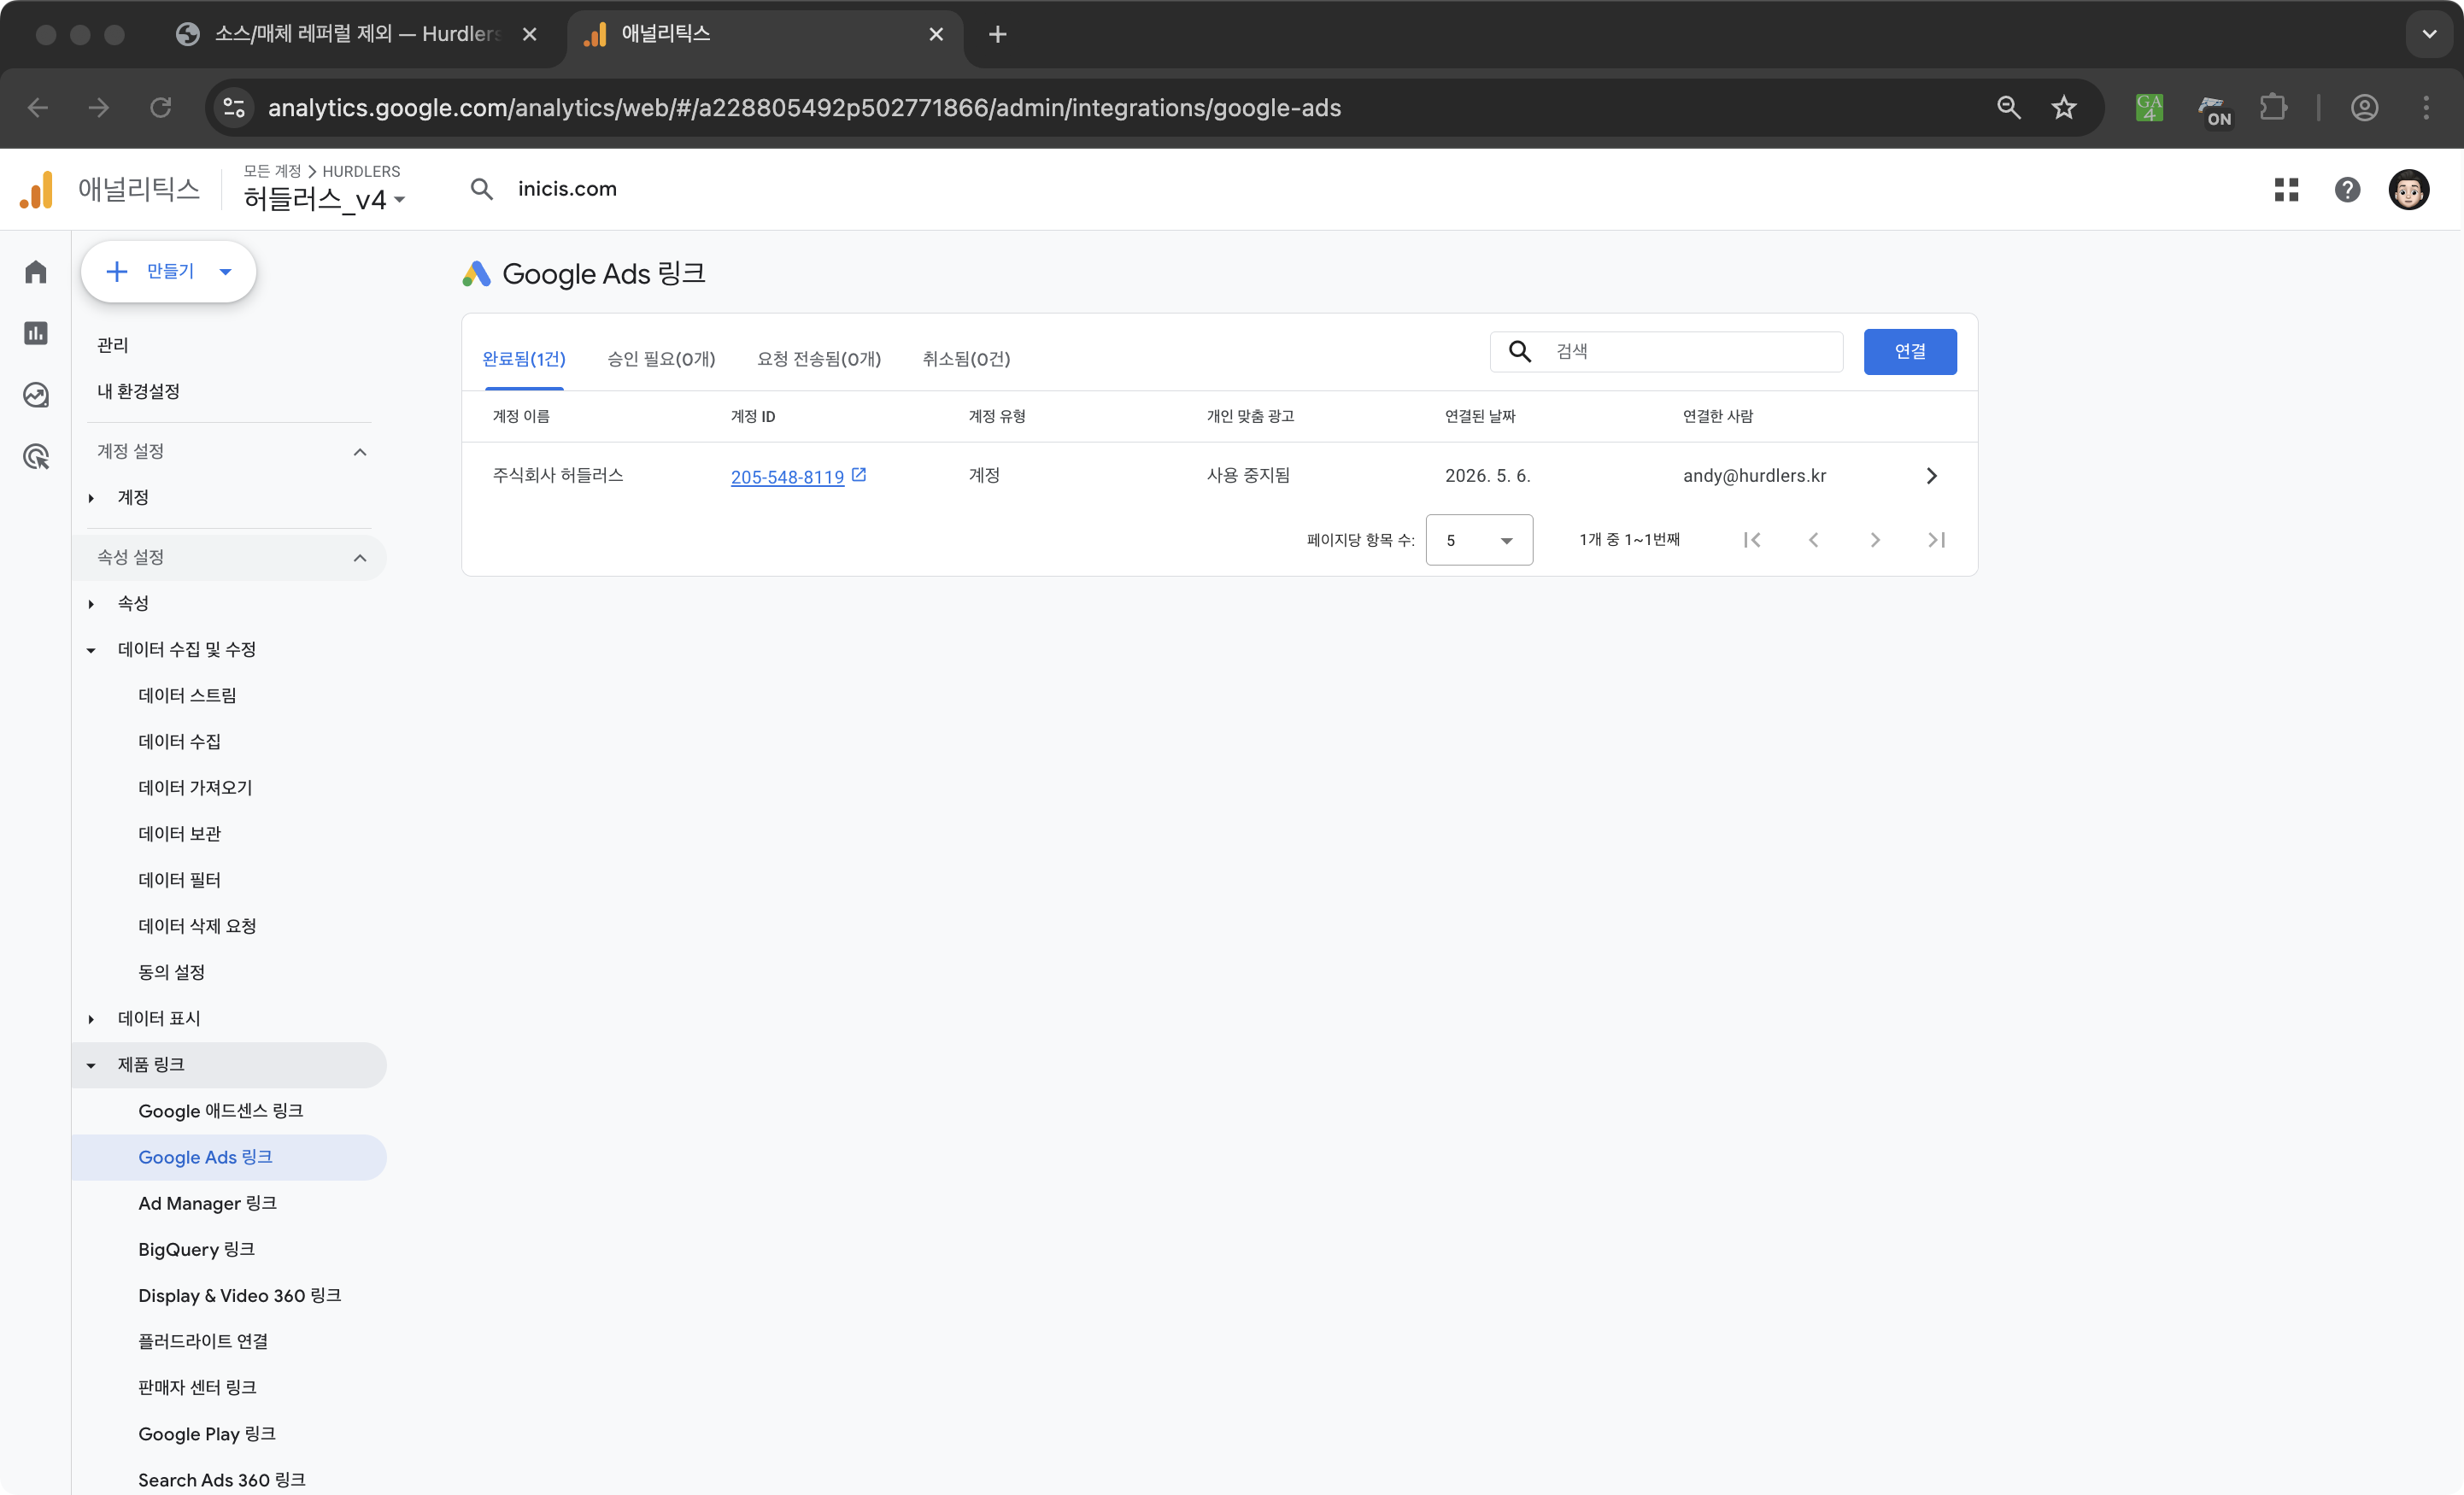Image resolution: width=2464 pixels, height=1495 pixels.
Task: Open the Chrome extensions puzzle icon
Action: [x=2273, y=107]
